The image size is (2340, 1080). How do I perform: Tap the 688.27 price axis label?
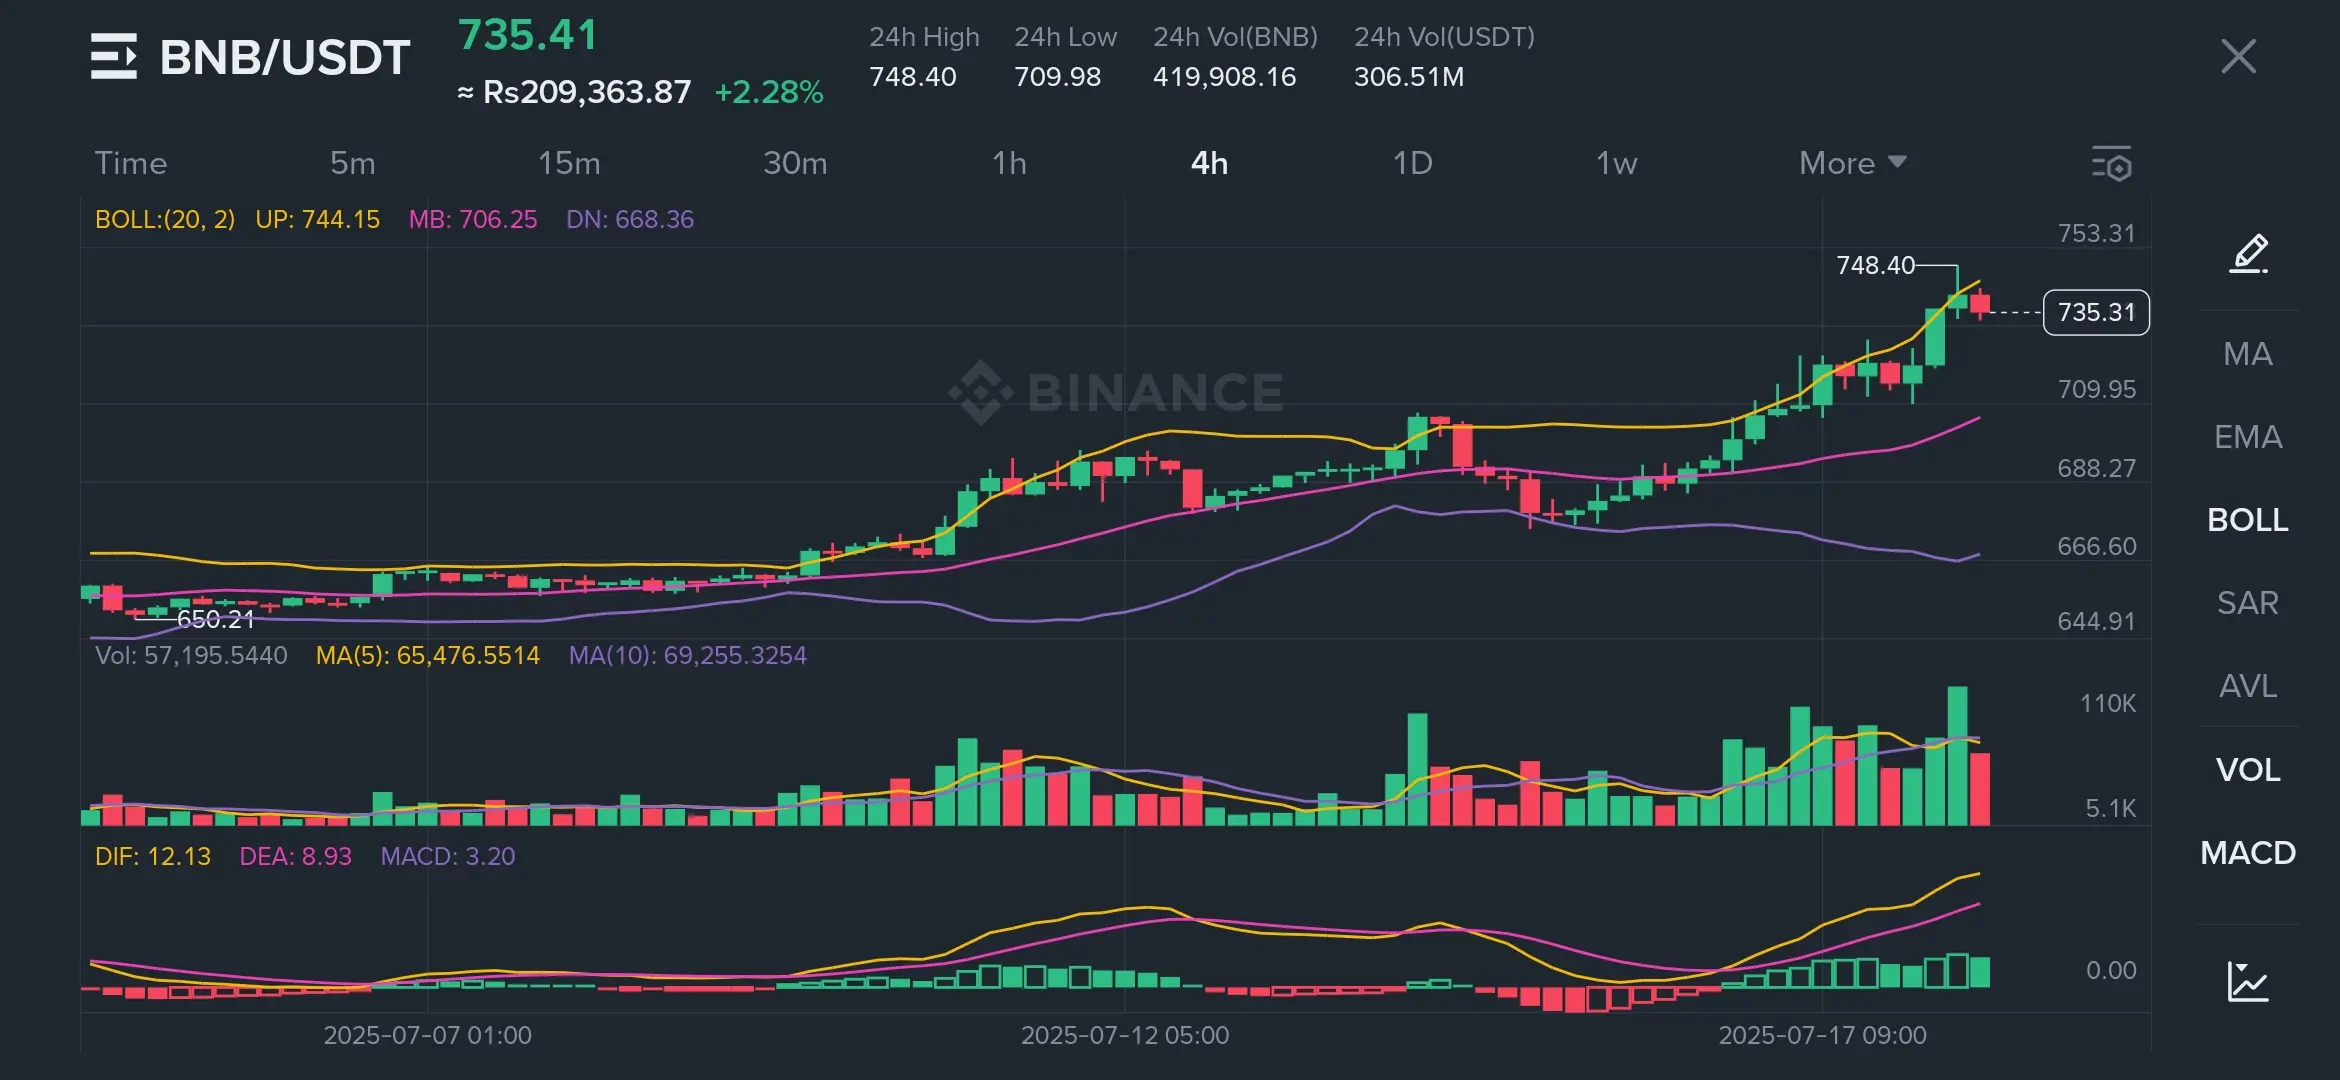(x=2096, y=468)
